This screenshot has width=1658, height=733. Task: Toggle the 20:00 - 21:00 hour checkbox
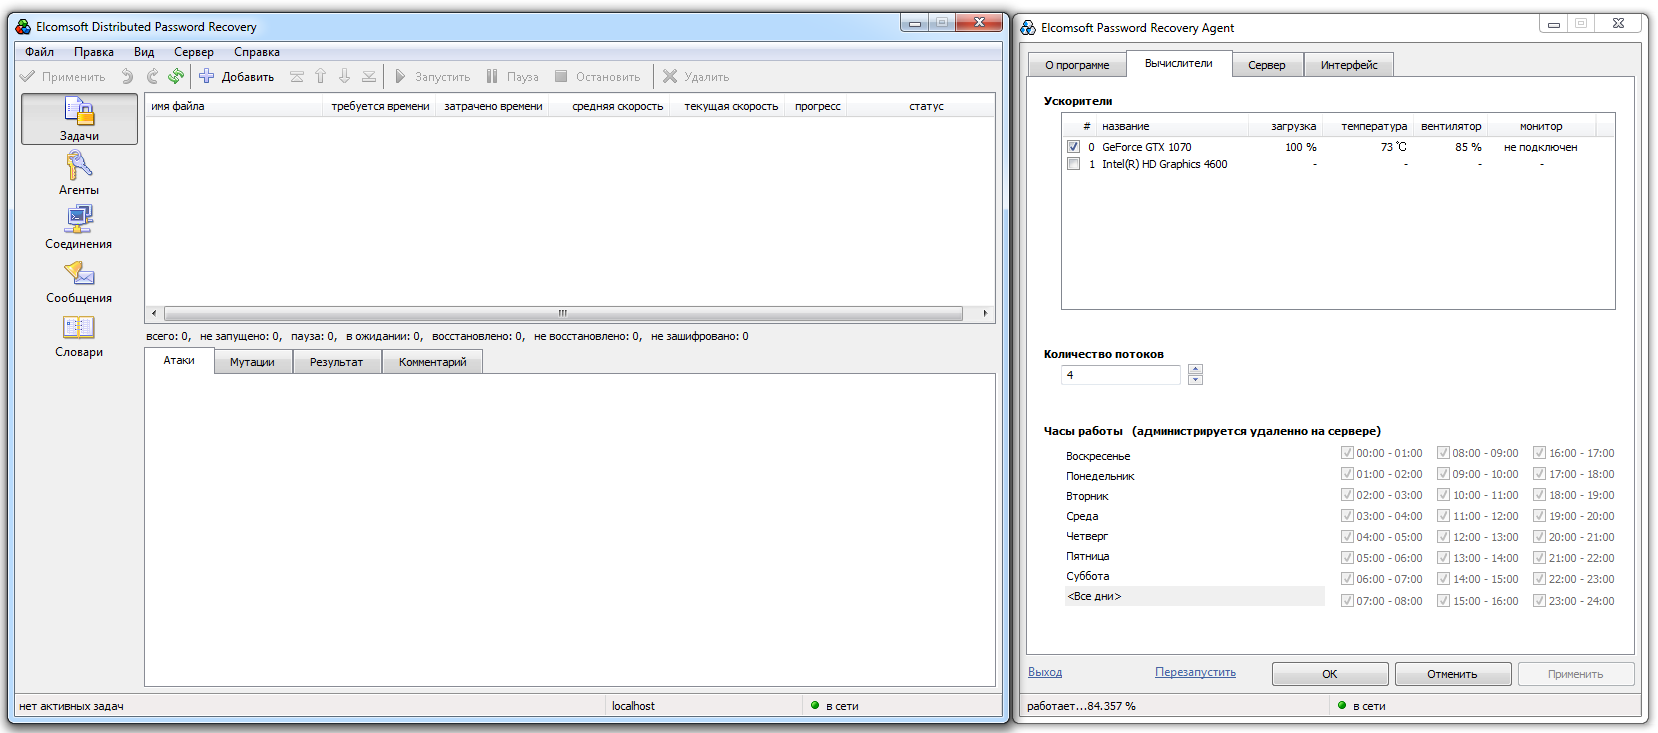pyautogui.click(x=1539, y=536)
